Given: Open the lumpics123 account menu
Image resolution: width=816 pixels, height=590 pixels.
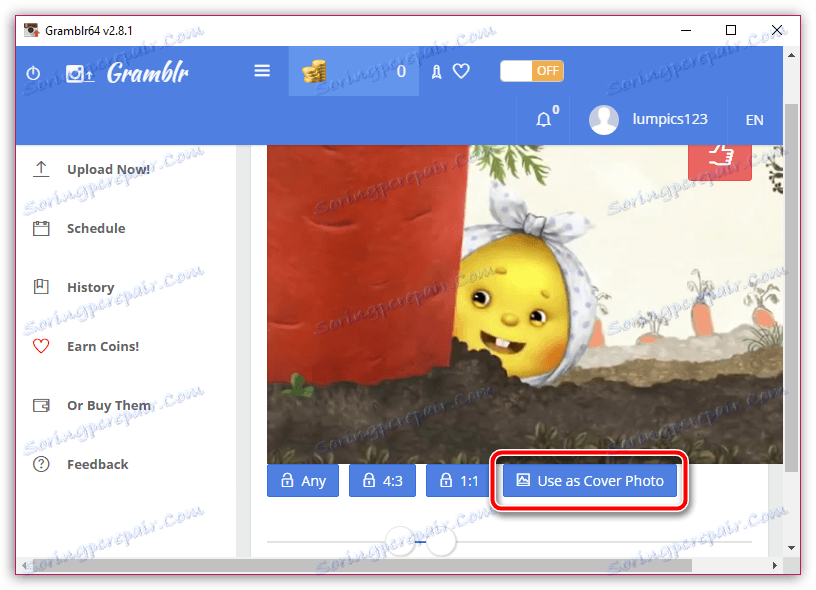Looking at the screenshot, I should point(670,119).
